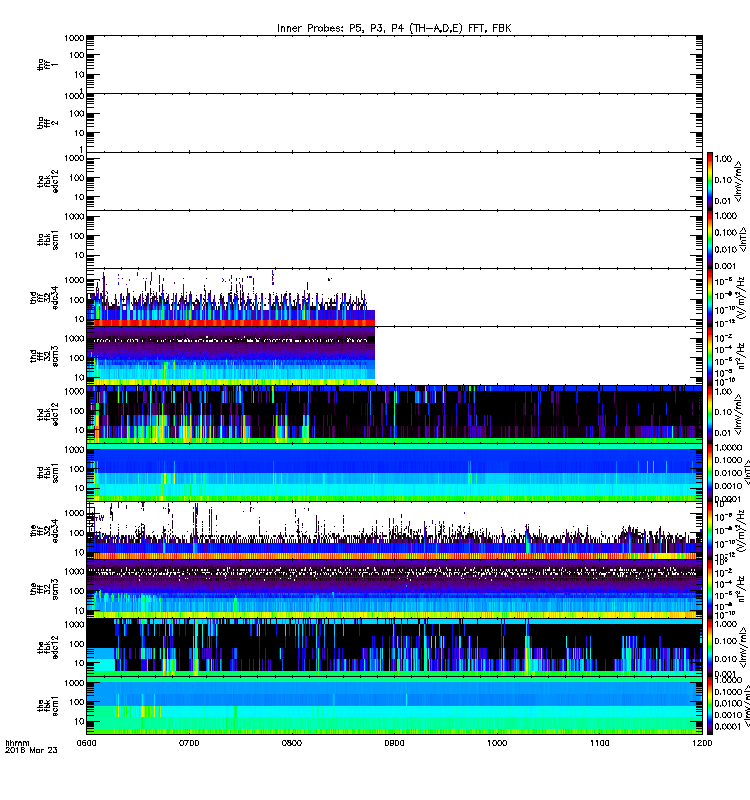Click the color bar beside thd fff scm3 panel
Viewport: 750px width, 800px height.
(710, 356)
